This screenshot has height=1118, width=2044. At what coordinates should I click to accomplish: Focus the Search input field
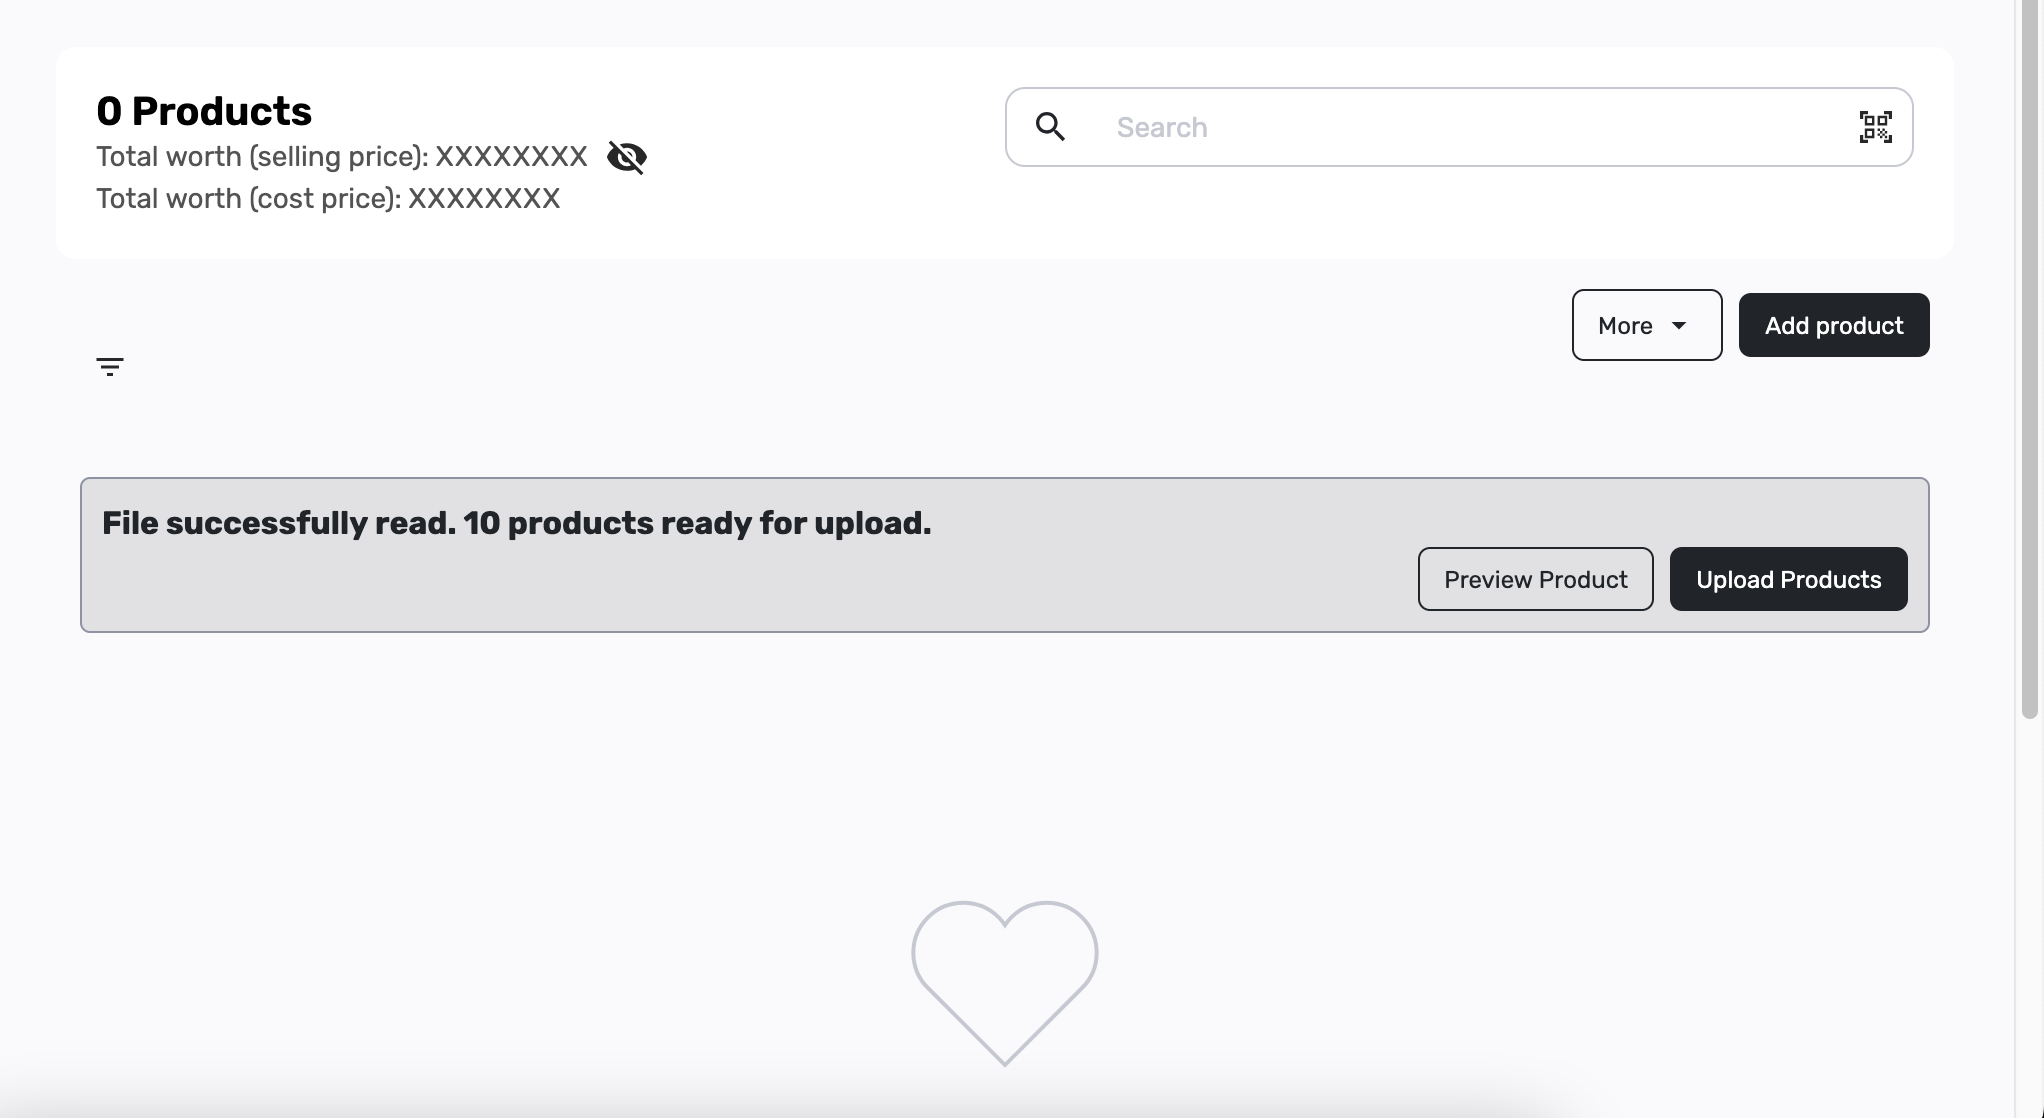tap(1459, 127)
